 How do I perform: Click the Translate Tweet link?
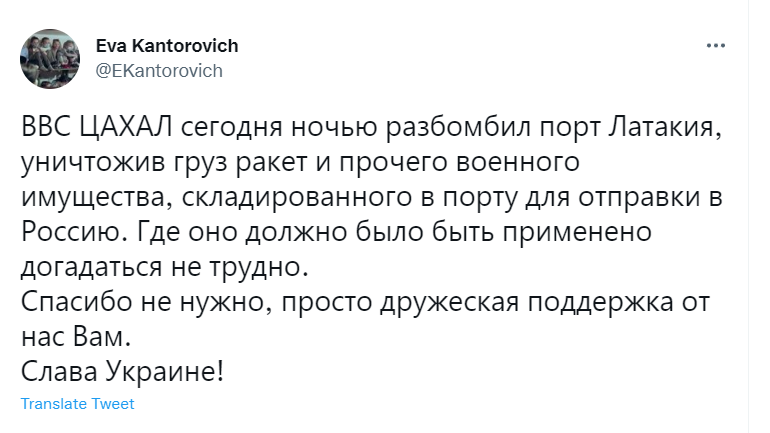pyautogui.click(x=77, y=404)
